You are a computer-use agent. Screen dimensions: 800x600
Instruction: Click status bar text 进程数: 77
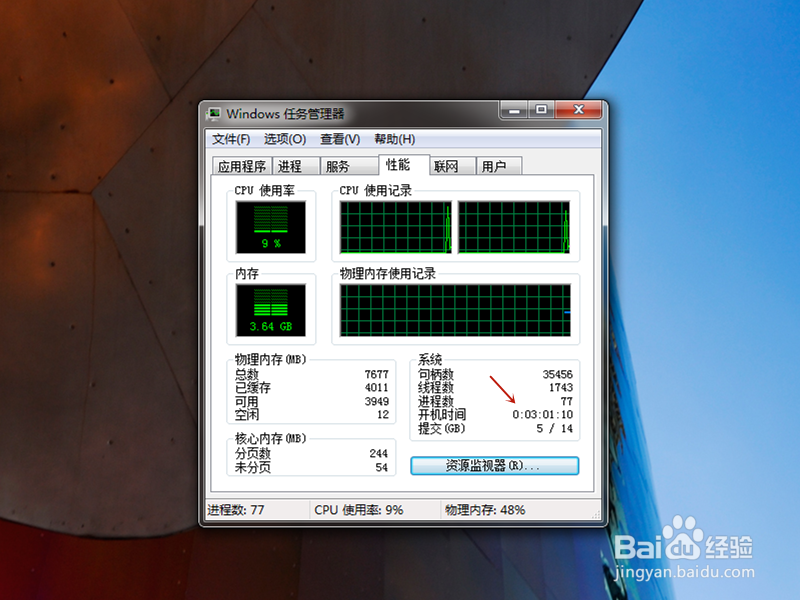coord(236,510)
